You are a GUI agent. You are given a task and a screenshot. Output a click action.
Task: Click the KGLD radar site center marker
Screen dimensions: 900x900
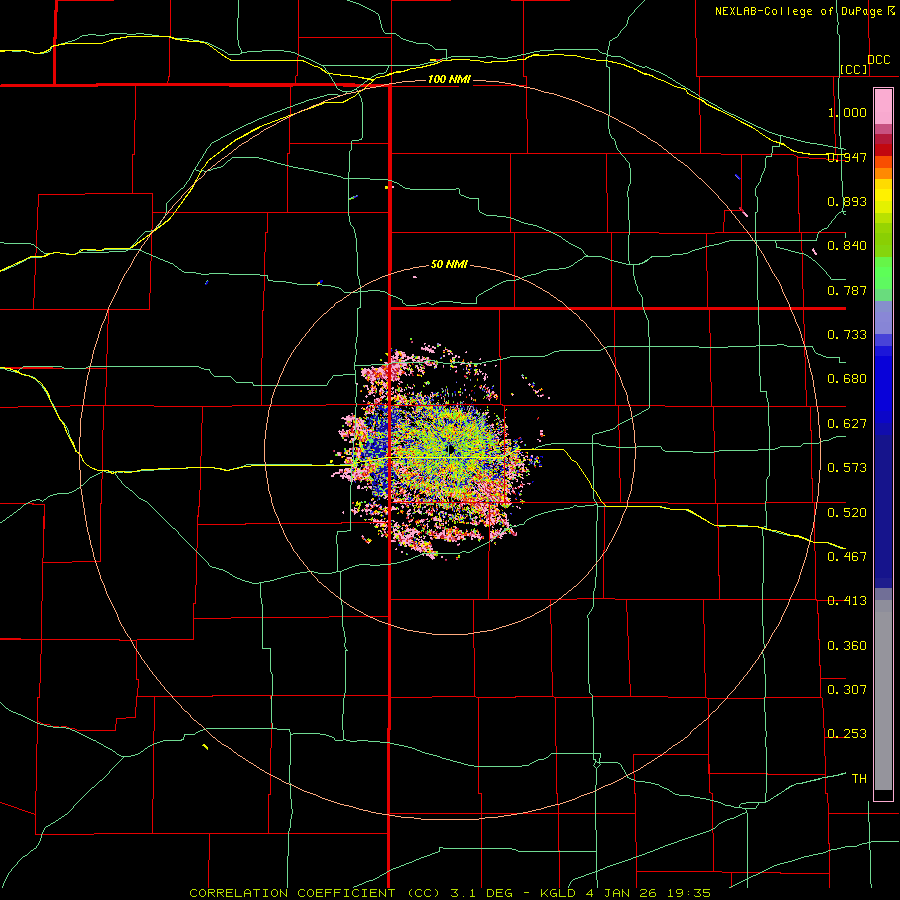pos(451,449)
